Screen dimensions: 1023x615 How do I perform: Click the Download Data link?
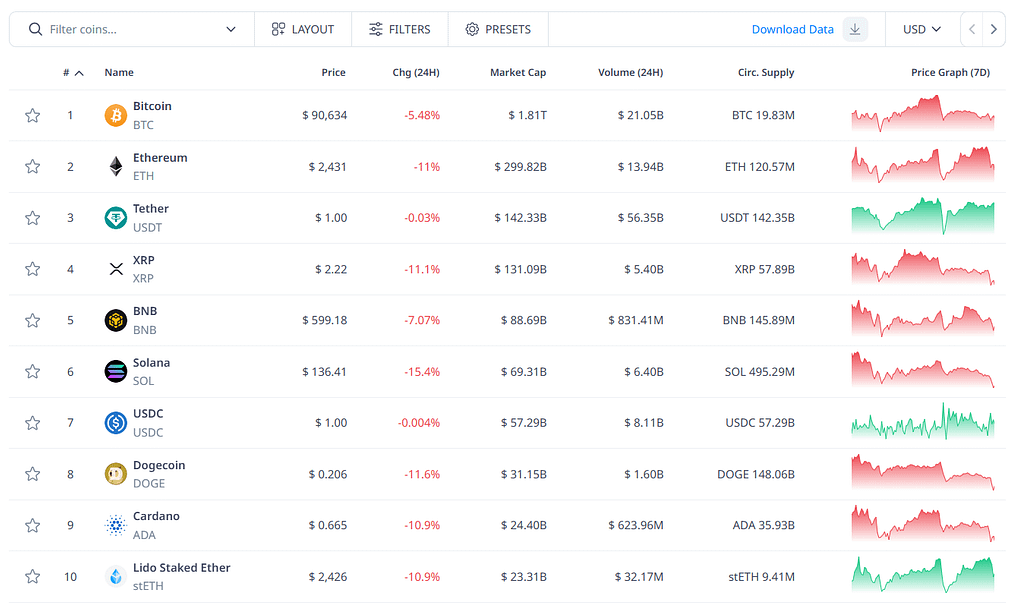[792, 29]
